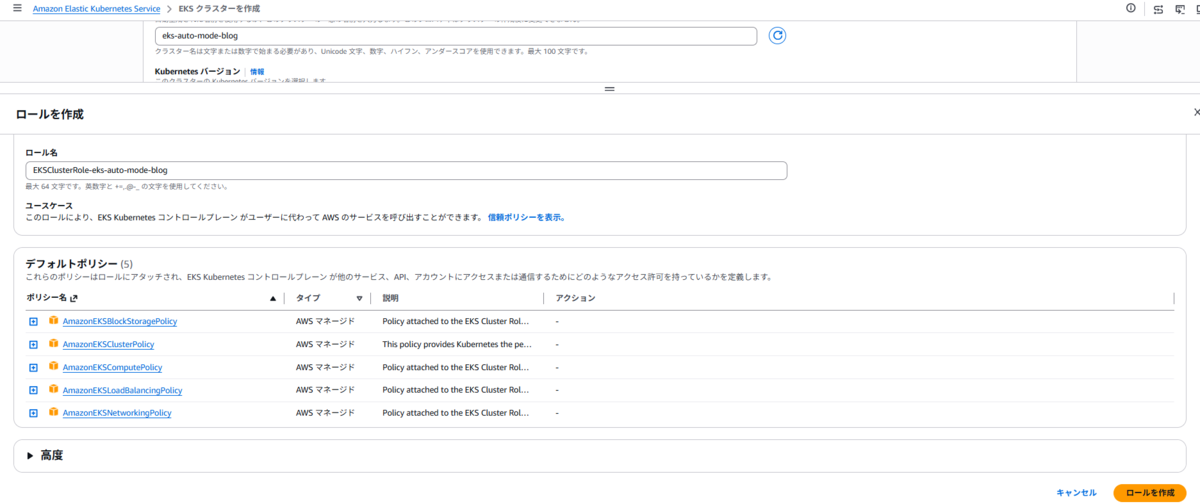Open the 信頼ポリシーを表示 link
Image resolution: width=1200 pixels, height=504 pixels.
pos(526,217)
